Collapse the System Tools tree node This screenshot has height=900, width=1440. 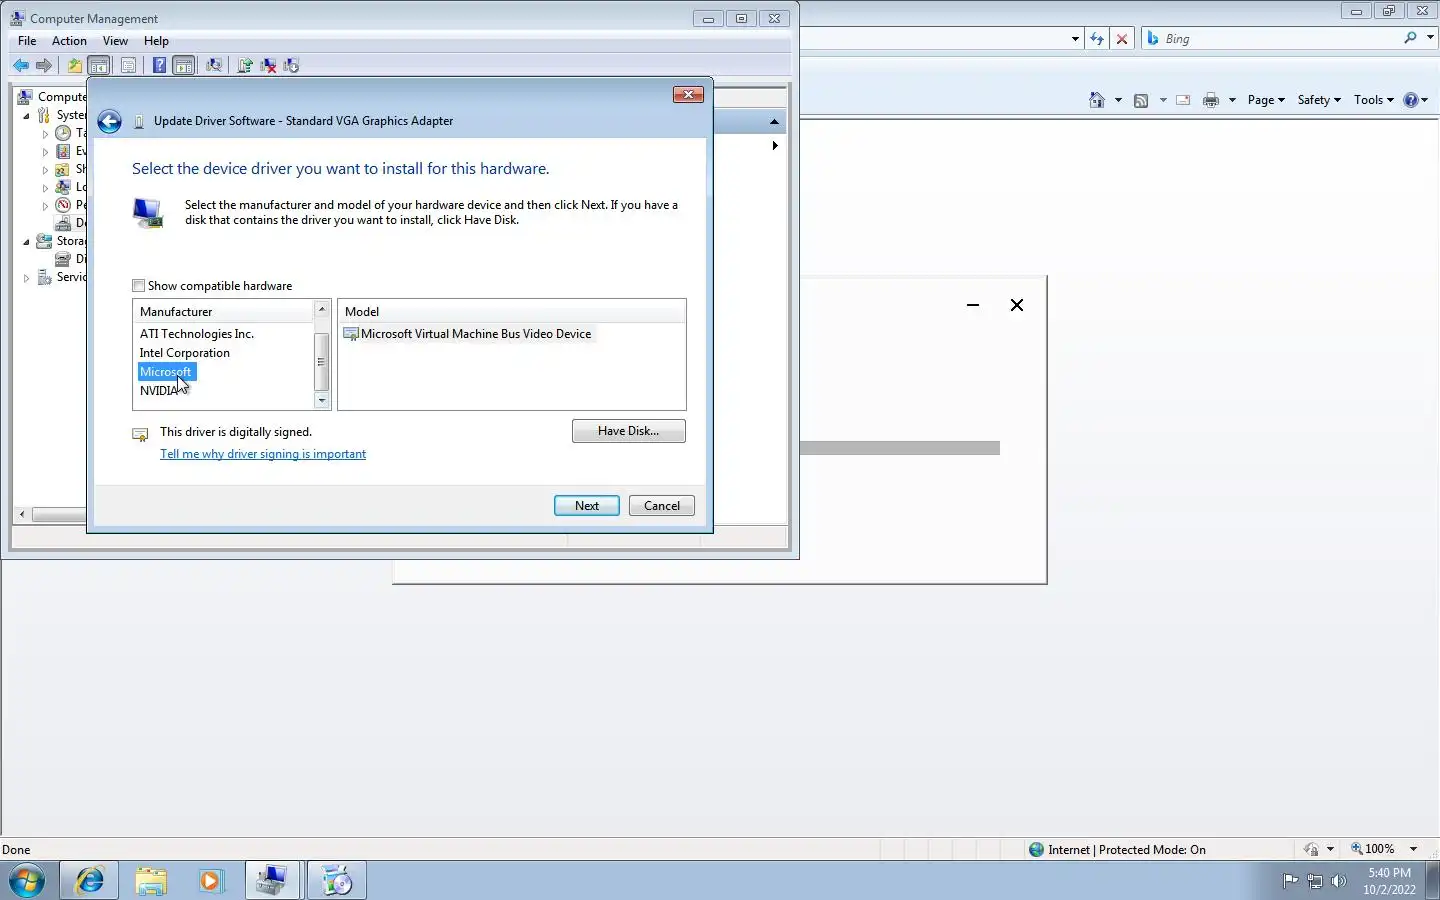point(27,115)
